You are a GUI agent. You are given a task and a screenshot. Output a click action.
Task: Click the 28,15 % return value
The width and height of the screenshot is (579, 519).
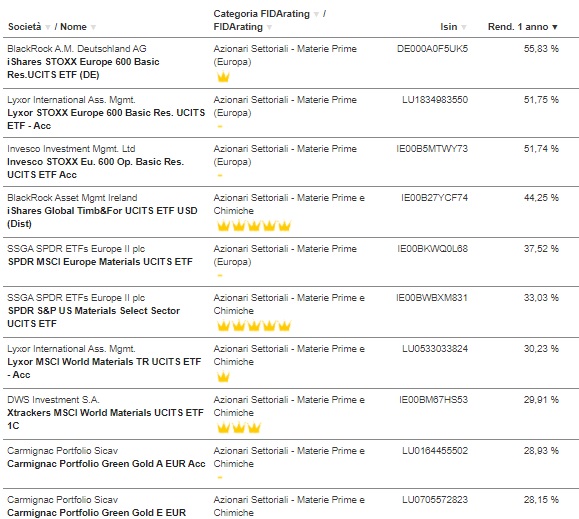541,500
